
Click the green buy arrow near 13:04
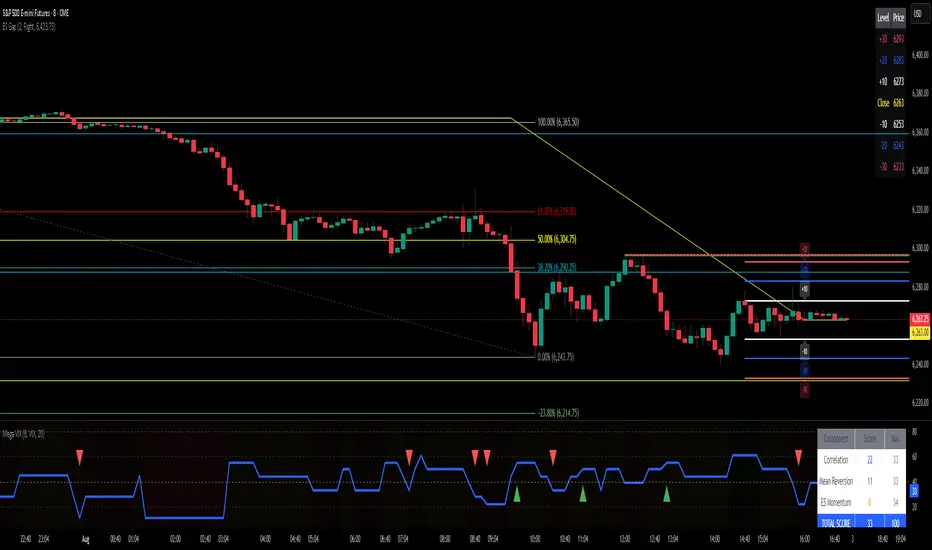tap(666, 494)
